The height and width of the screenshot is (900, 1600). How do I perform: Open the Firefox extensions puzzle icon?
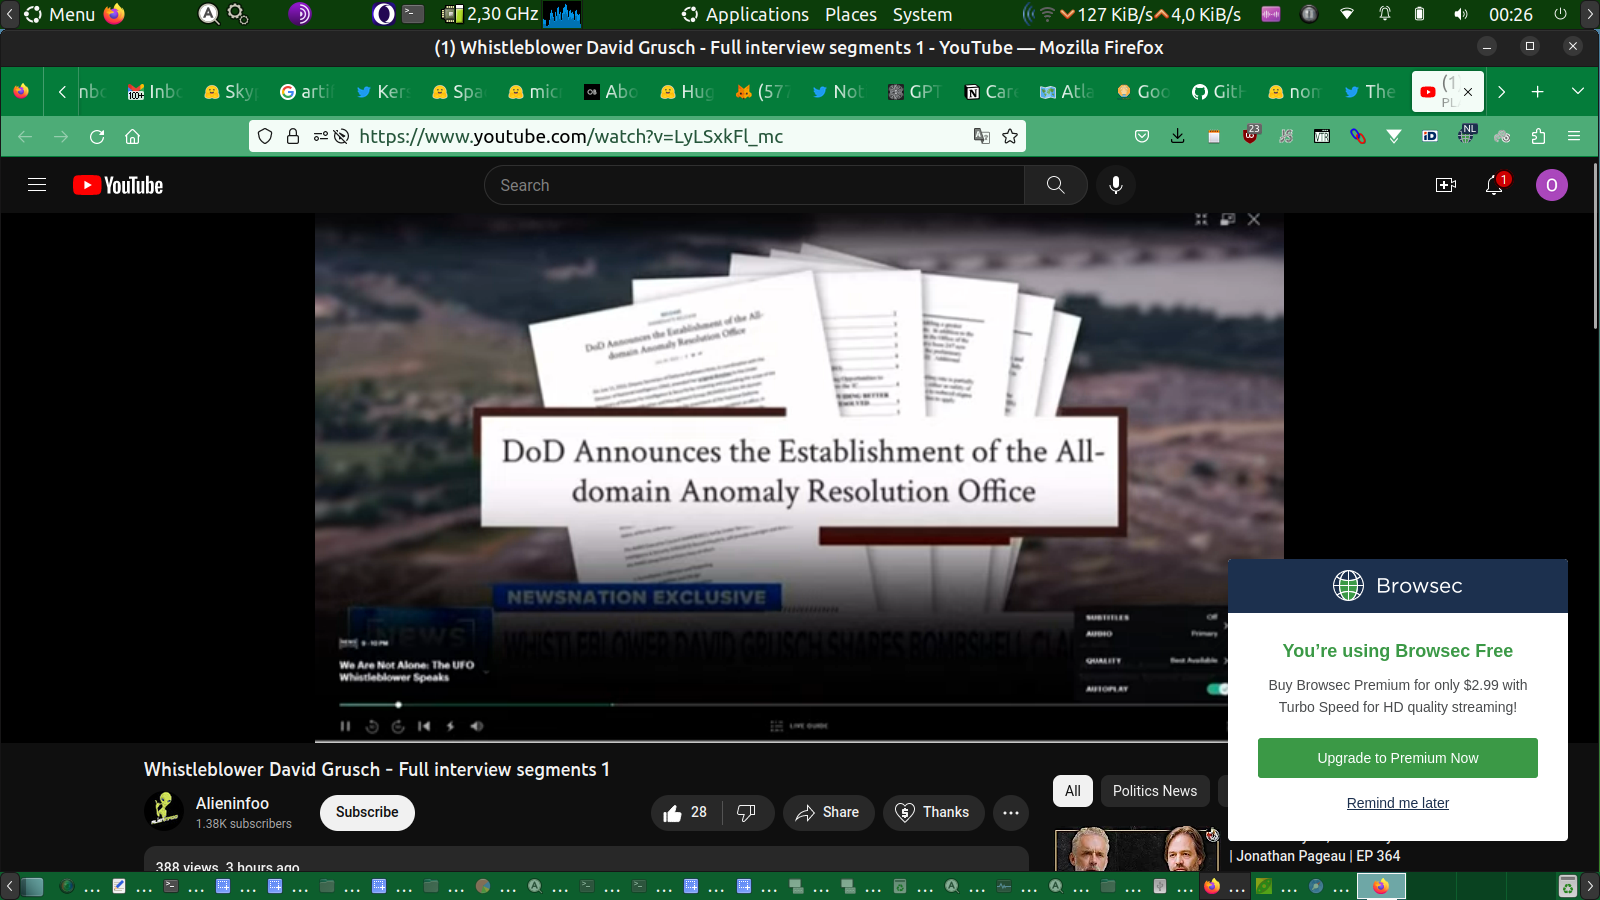(x=1538, y=137)
